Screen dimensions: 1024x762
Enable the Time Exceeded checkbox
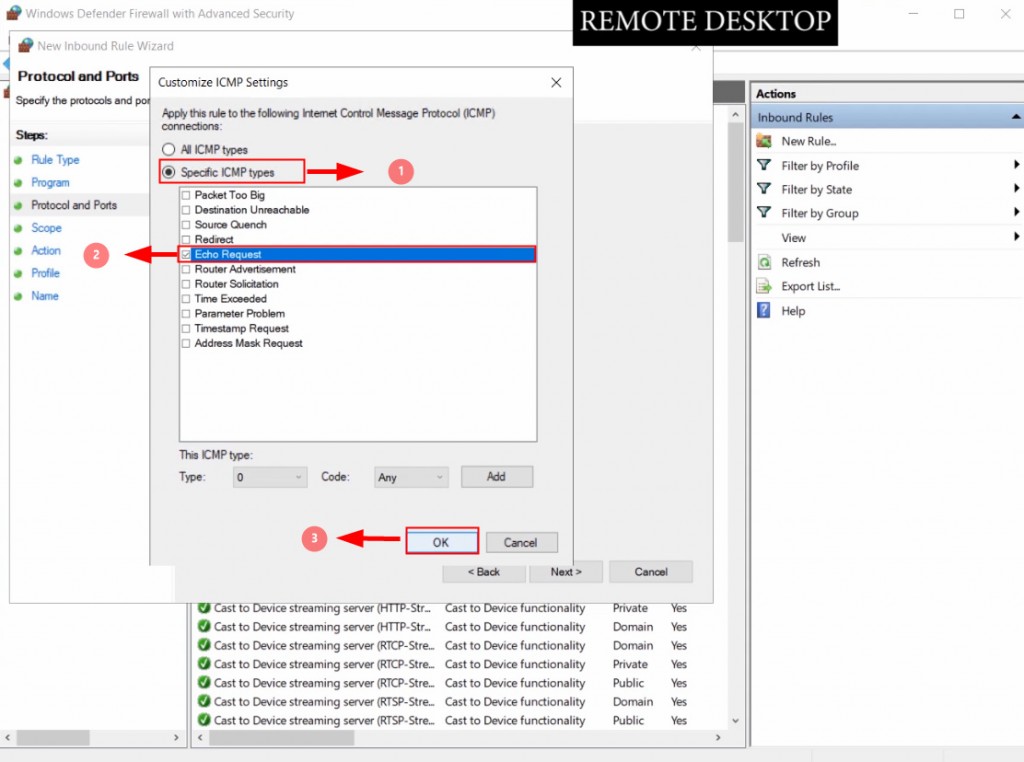coord(186,299)
